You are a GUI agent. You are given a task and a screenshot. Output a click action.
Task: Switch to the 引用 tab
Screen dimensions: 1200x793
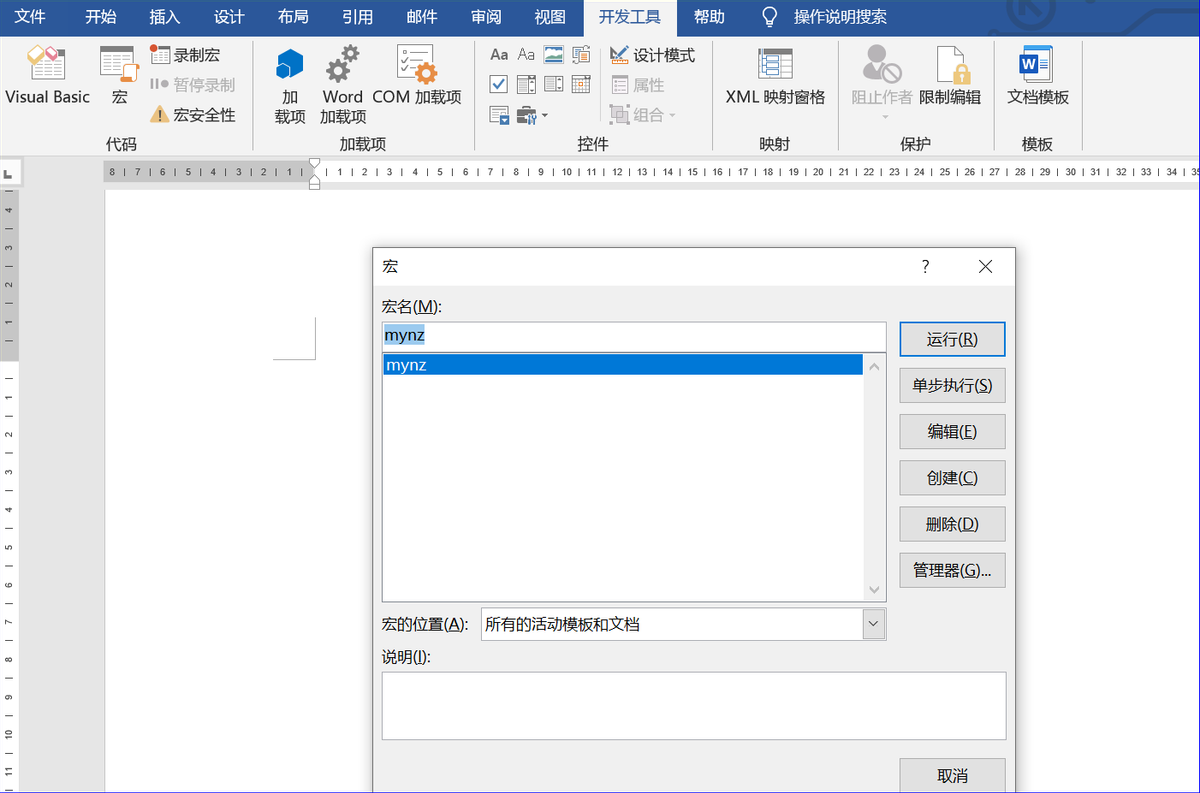point(357,17)
